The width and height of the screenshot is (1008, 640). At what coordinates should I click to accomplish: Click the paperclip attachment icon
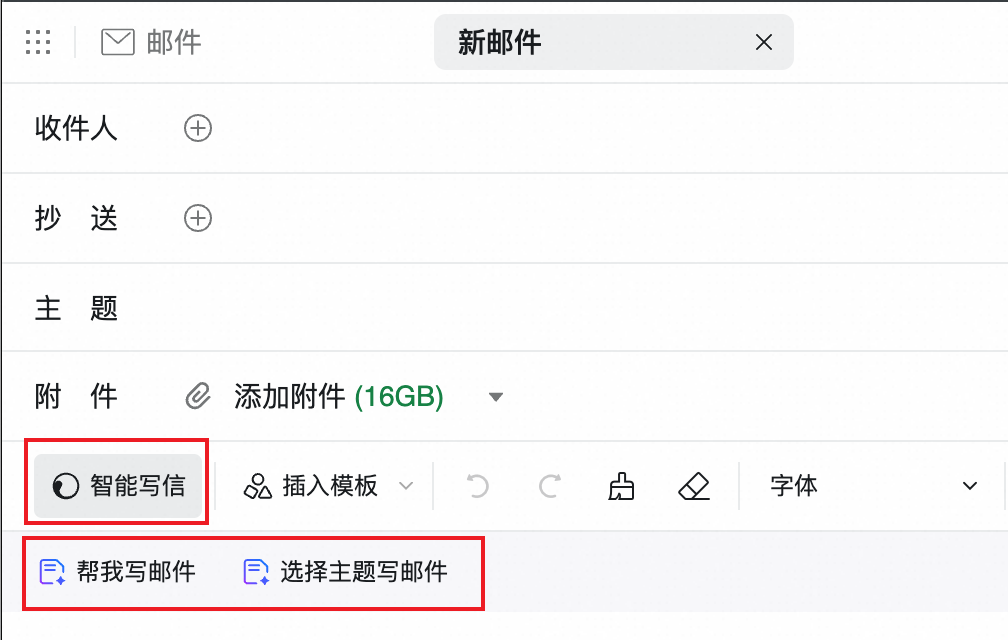click(198, 396)
